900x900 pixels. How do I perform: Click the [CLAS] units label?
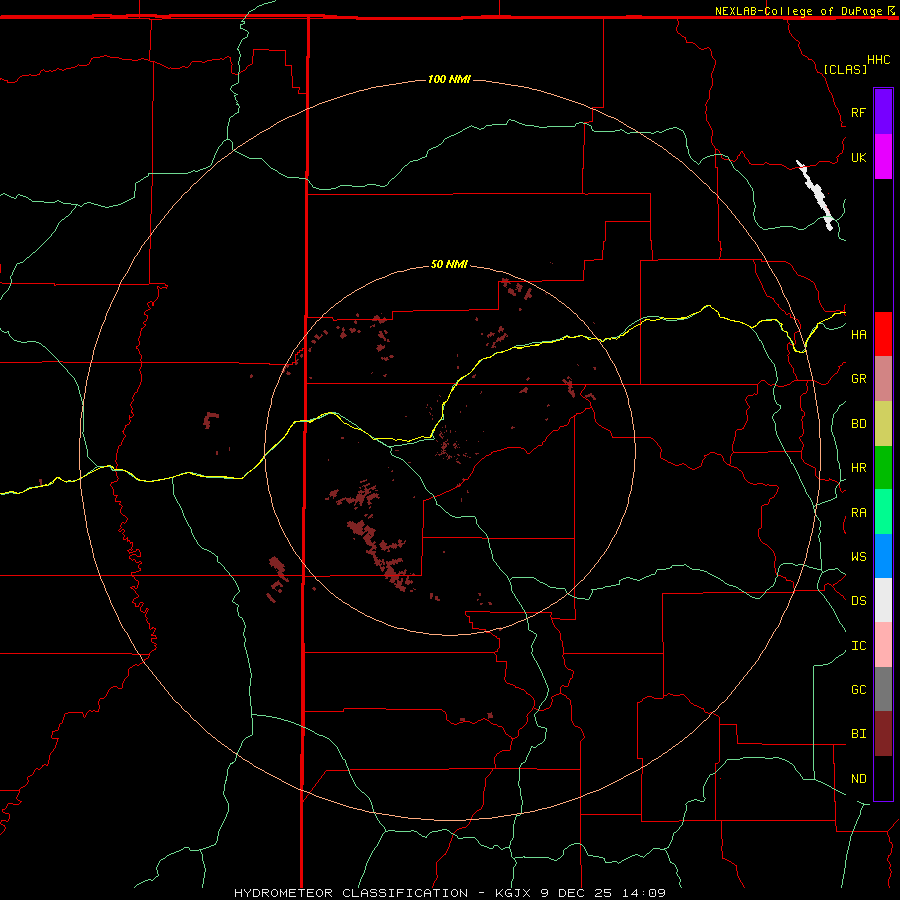click(845, 70)
